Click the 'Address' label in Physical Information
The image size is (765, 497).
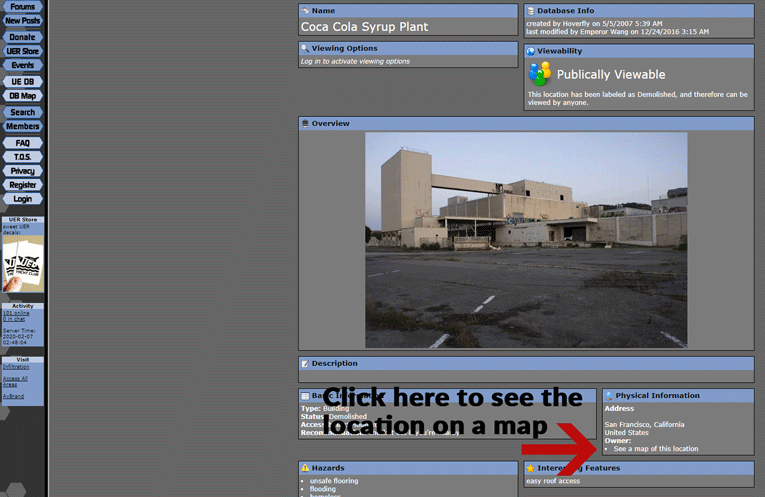619,408
